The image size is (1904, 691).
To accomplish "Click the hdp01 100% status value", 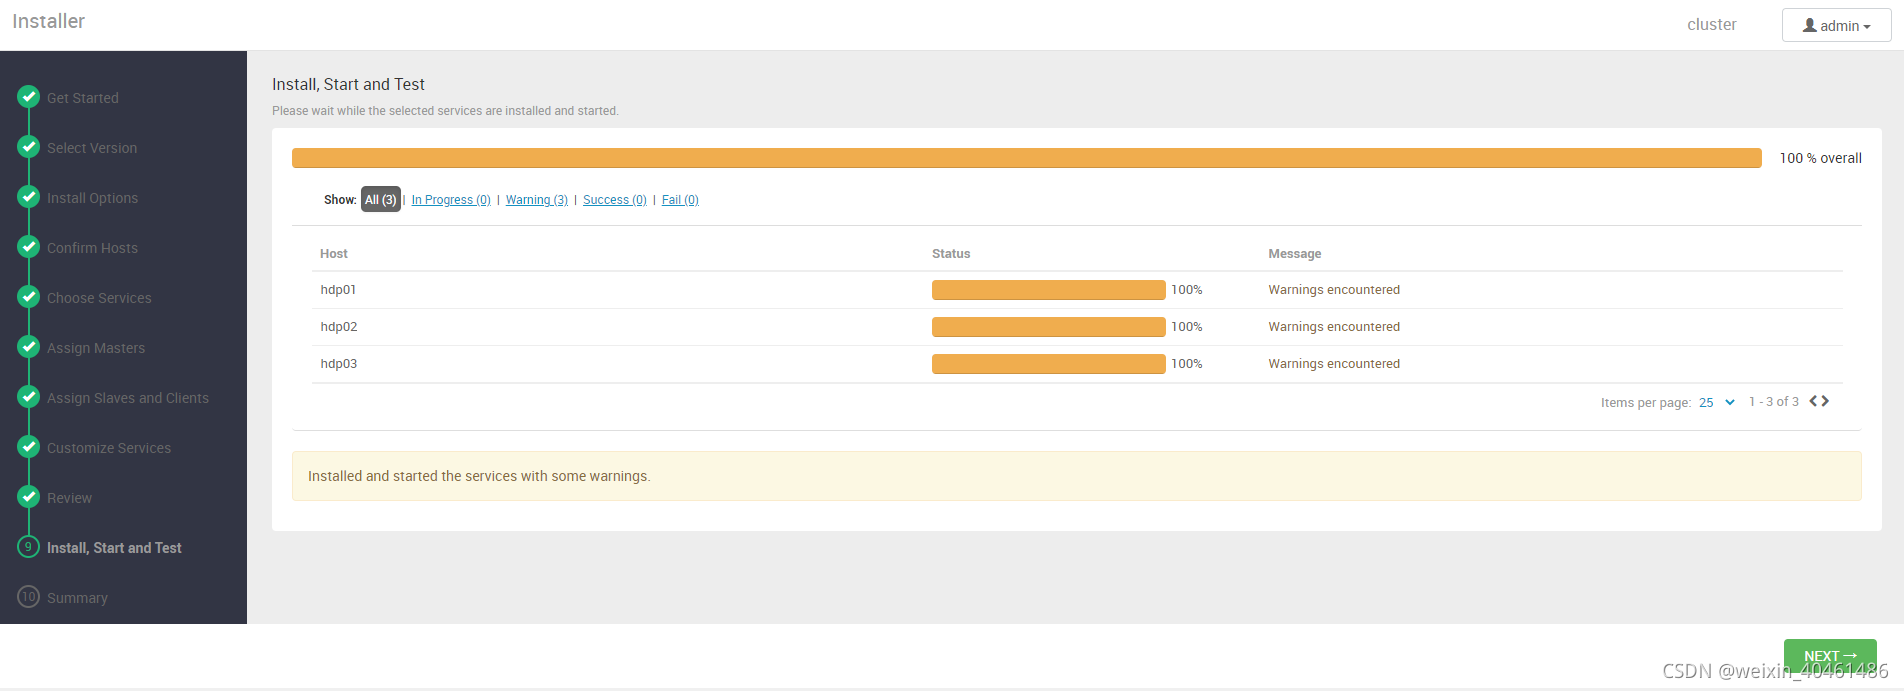I will pyautogui.click(x=1187, y=290).
